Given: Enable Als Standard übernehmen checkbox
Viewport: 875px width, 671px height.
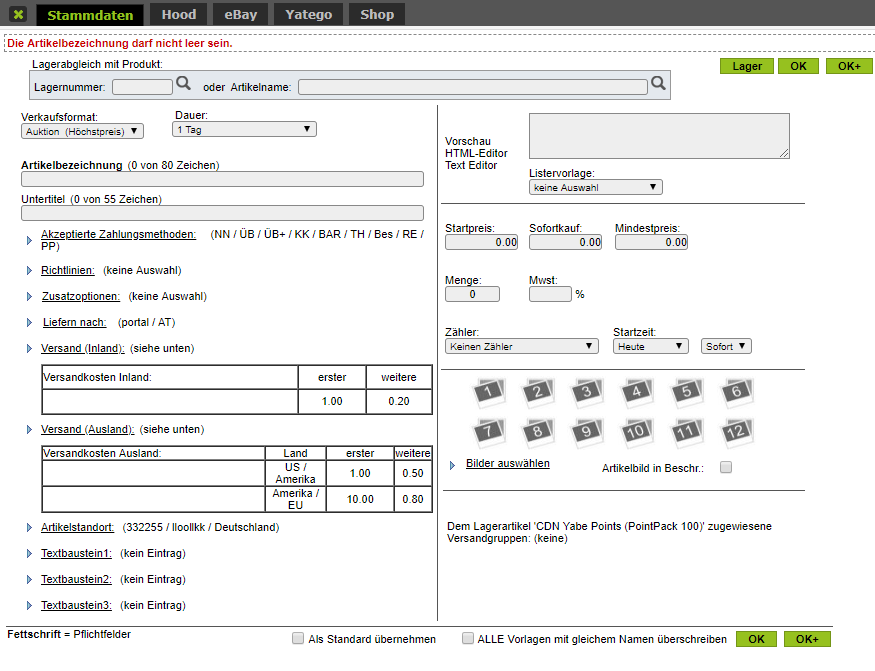Looking at the screenshot, I should click(x=298, y=638).
